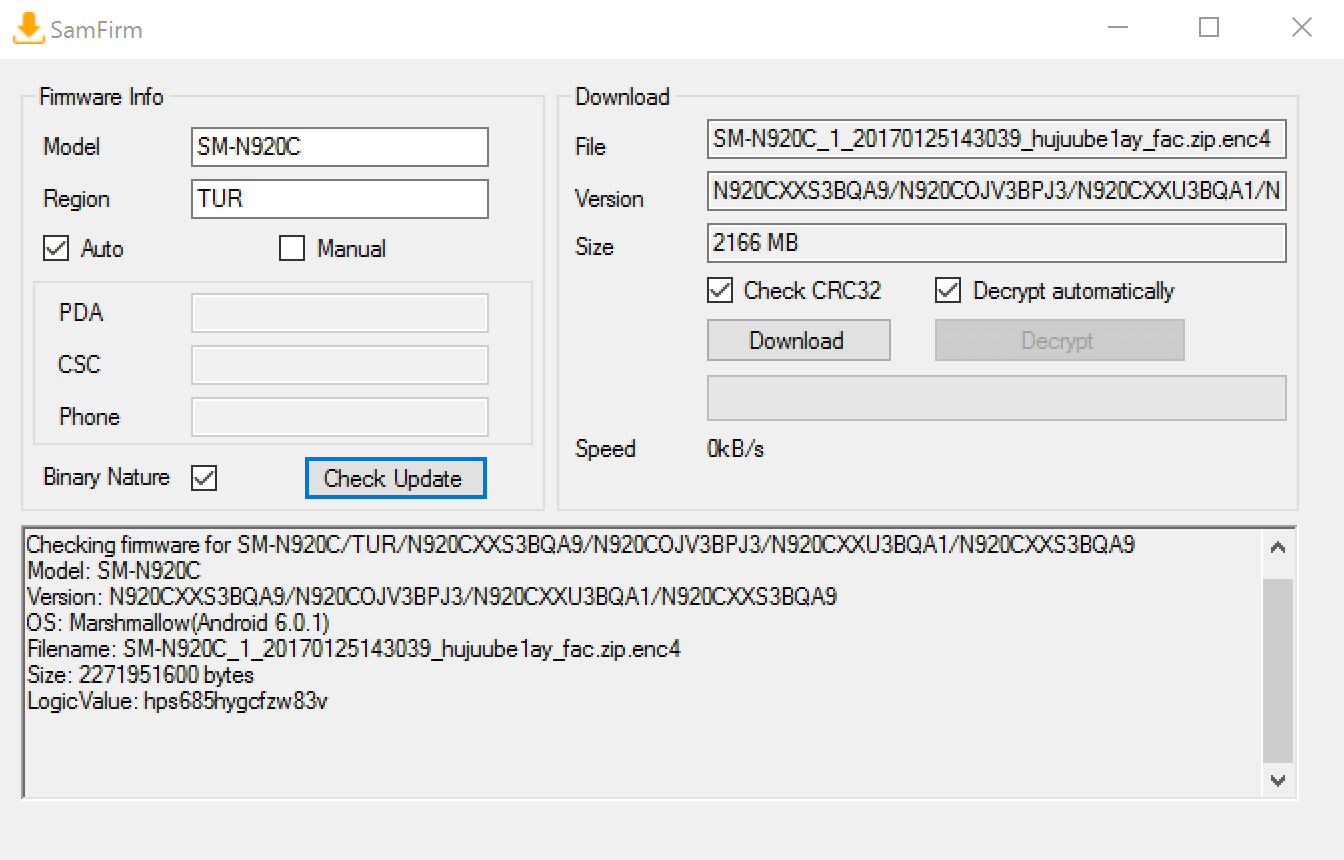Click the log scrollbar up arrow
1344x860 pixels.
(1278, 548)
